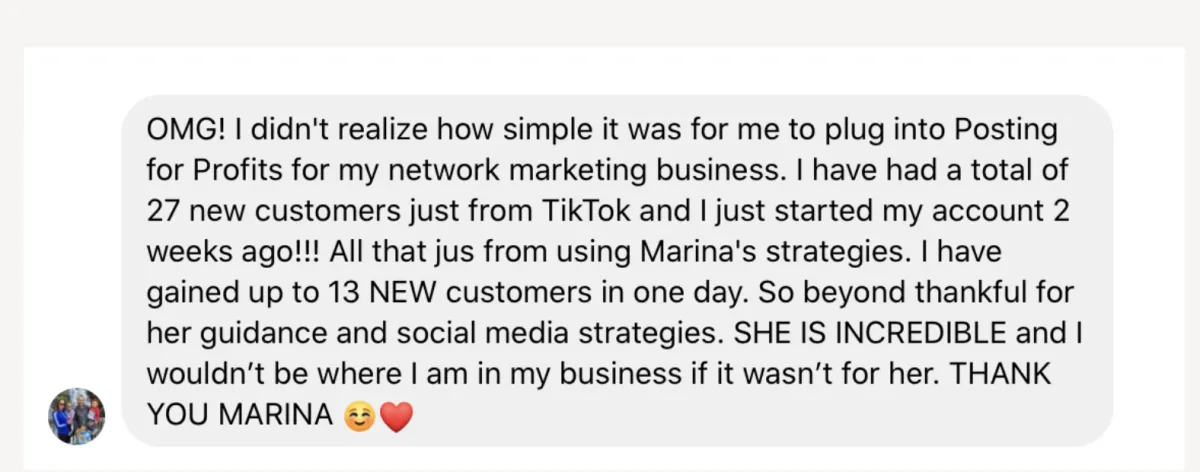This screenshot has height=472, width=1200.
Task: Click the text "YOU MARINA"
Action: 238,413
